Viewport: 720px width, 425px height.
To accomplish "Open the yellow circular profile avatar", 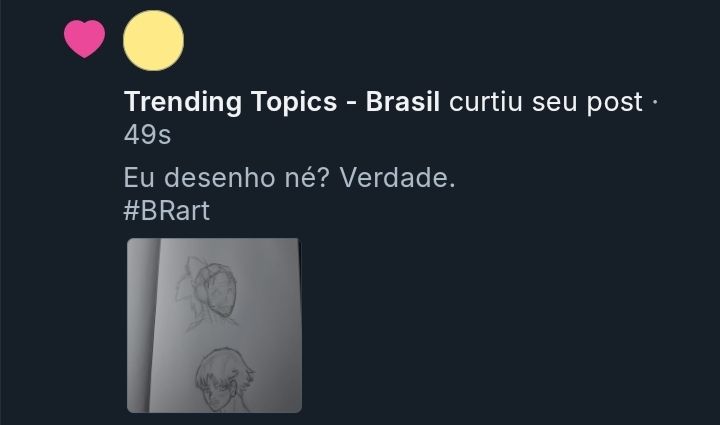I will pyautogui.click(x=153, y=40).
